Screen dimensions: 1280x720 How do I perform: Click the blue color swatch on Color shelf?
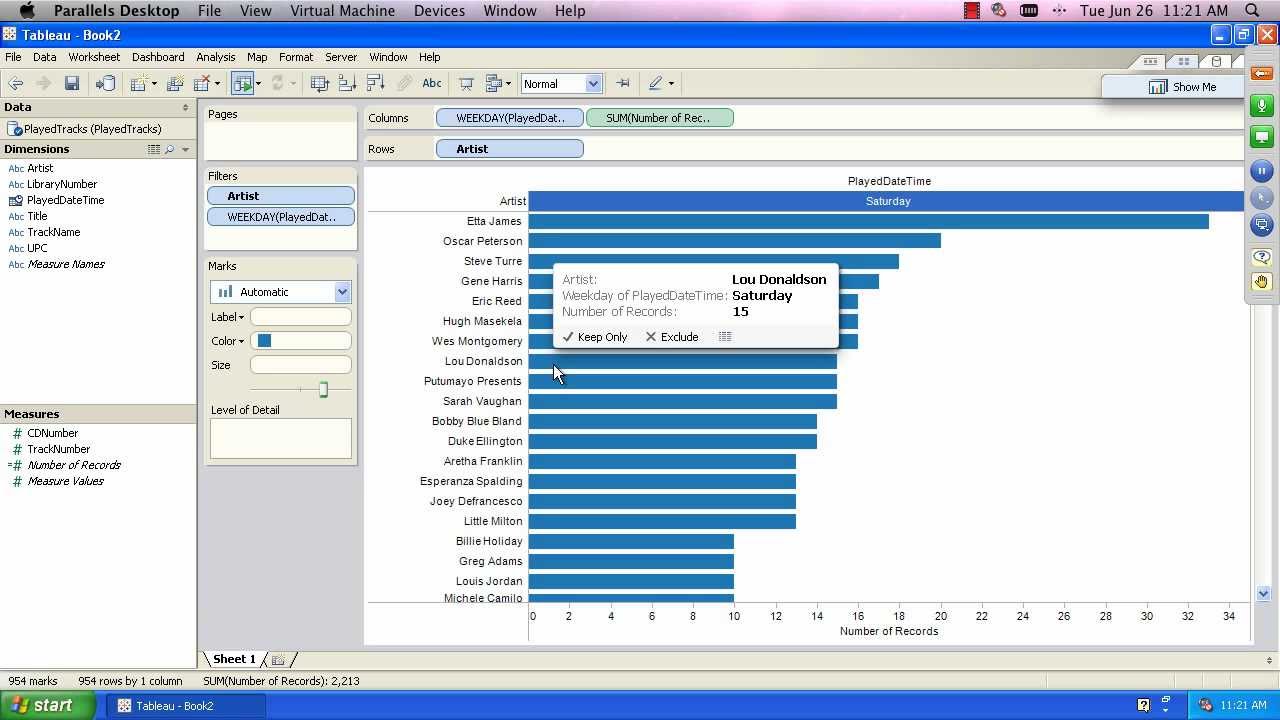pos(264,341)
